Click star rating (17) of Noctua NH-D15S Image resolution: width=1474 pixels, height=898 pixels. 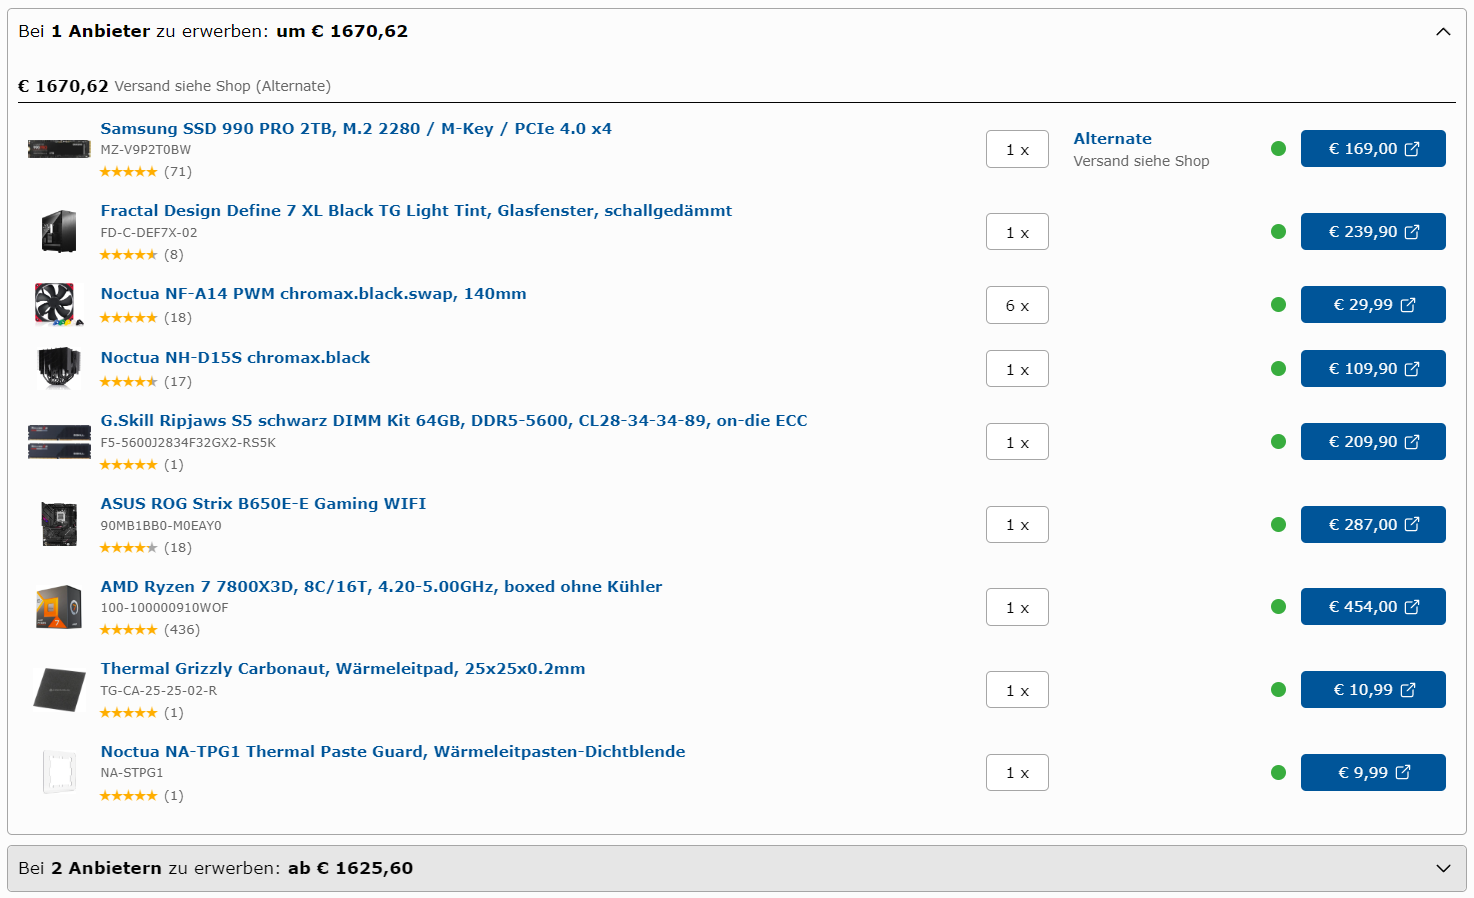(146, 382)
